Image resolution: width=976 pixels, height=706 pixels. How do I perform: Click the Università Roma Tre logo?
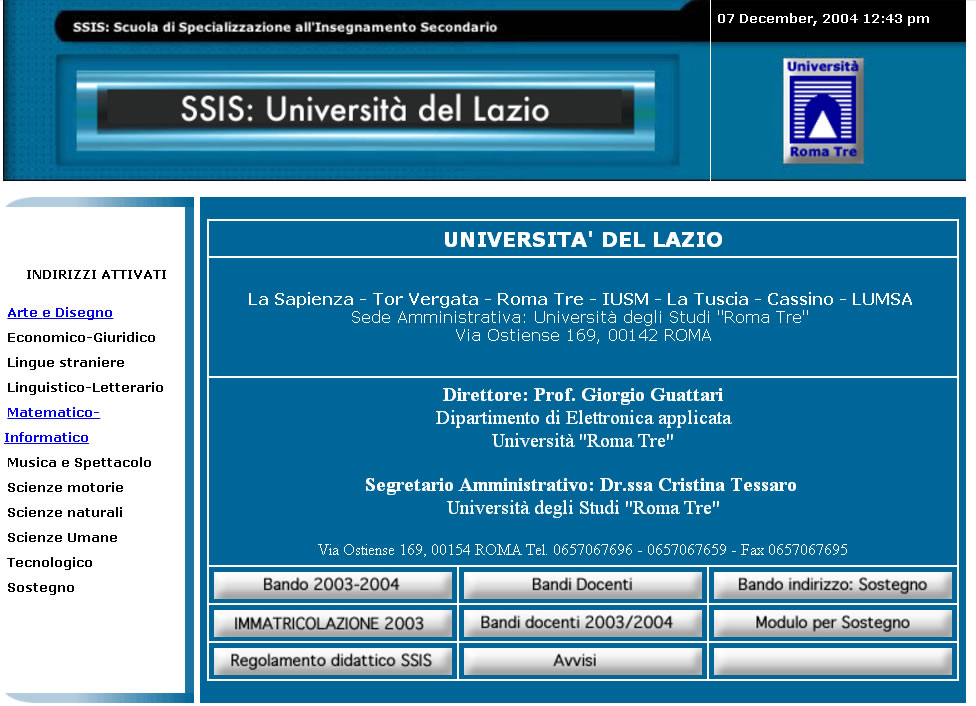[823, 111]
